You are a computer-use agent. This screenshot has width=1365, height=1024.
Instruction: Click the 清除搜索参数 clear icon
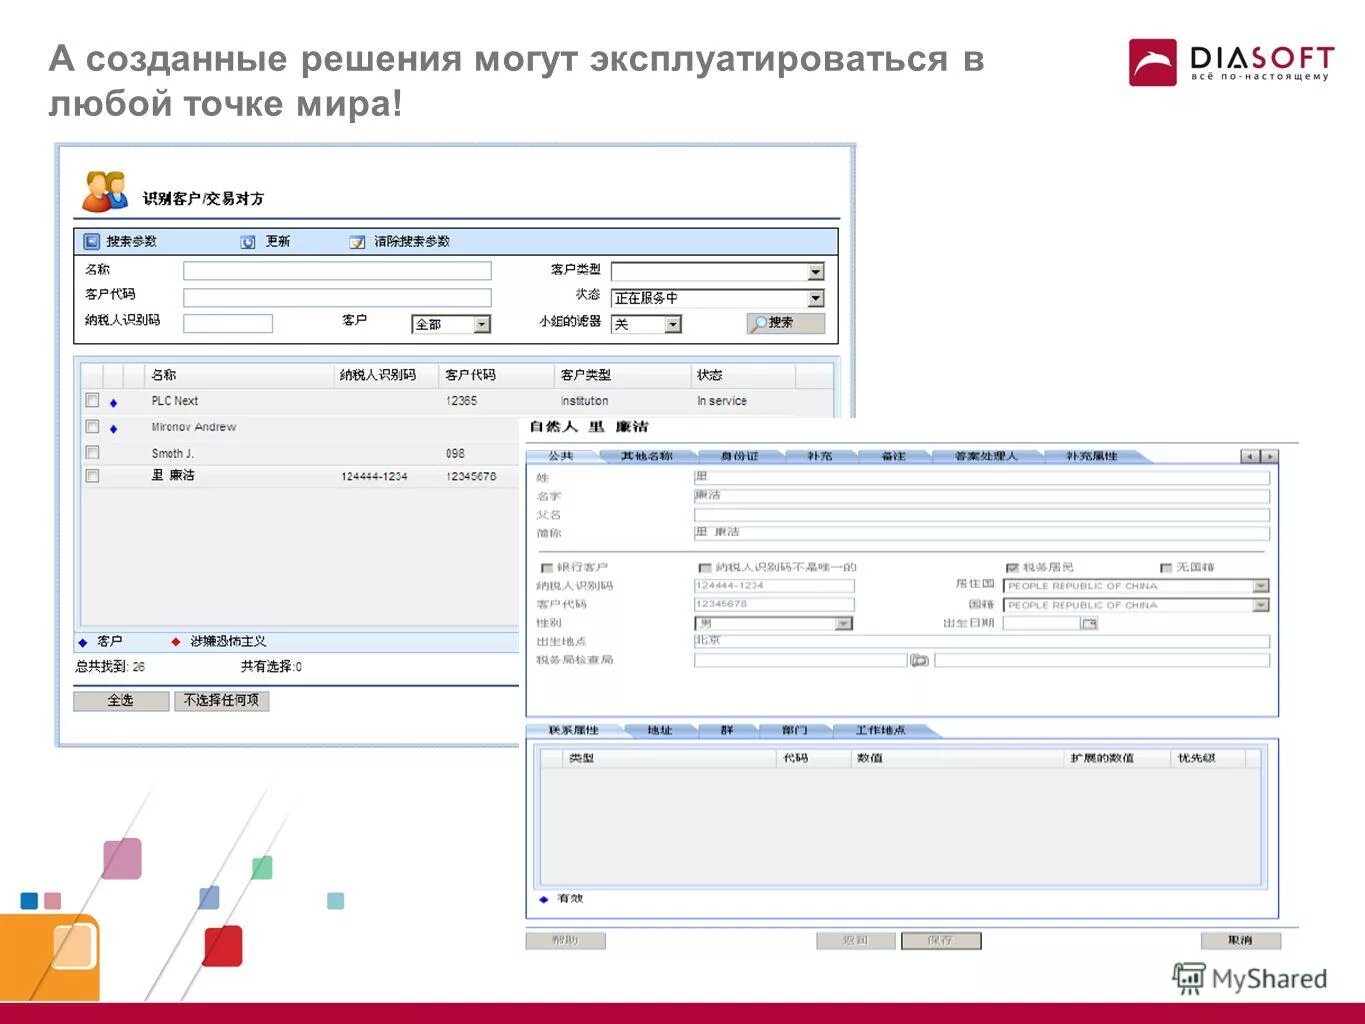tap(356, 243)
